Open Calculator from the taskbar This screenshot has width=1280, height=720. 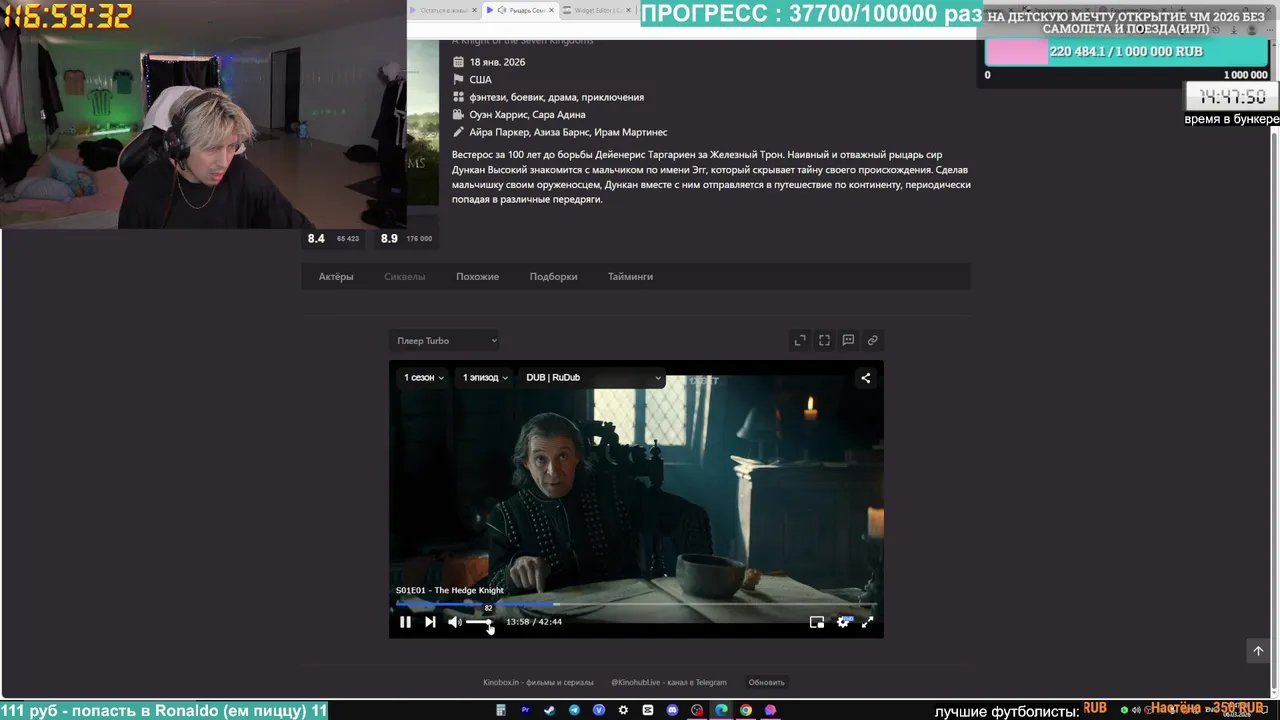tap(501, 710)
